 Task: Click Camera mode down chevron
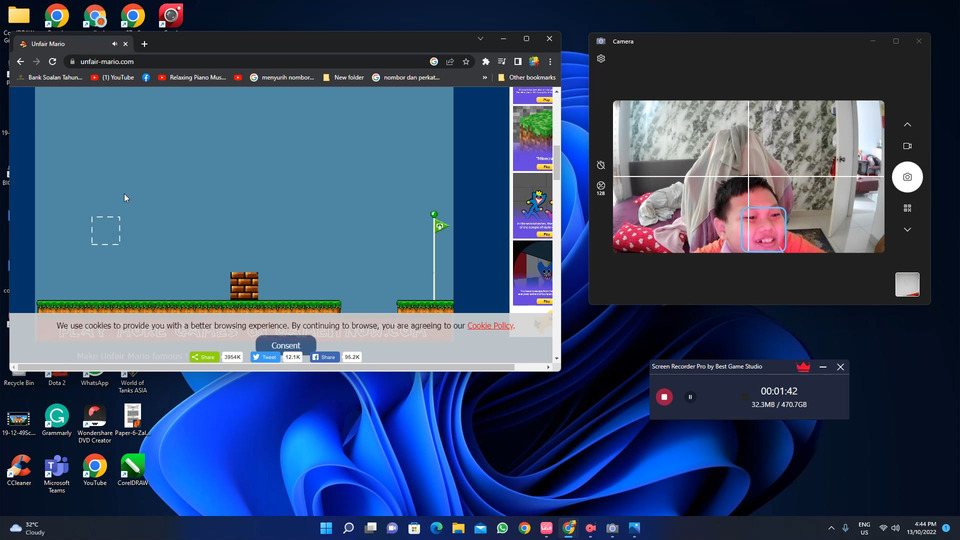pos(907,230)
